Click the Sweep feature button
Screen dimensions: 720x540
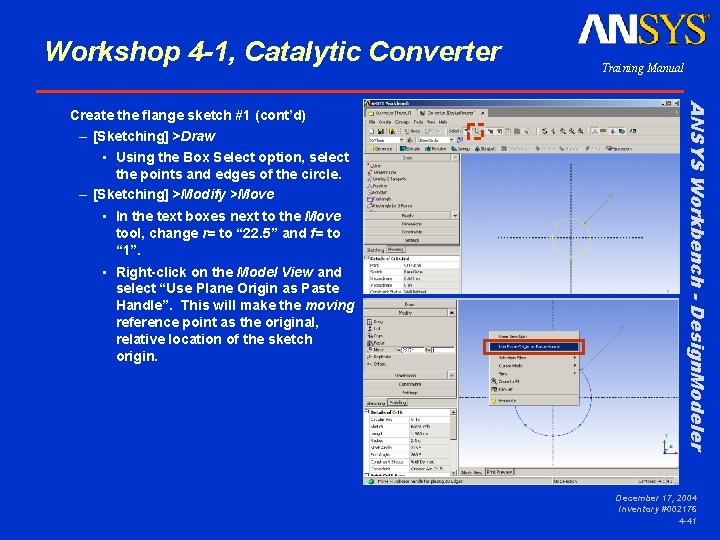point(461,149)
